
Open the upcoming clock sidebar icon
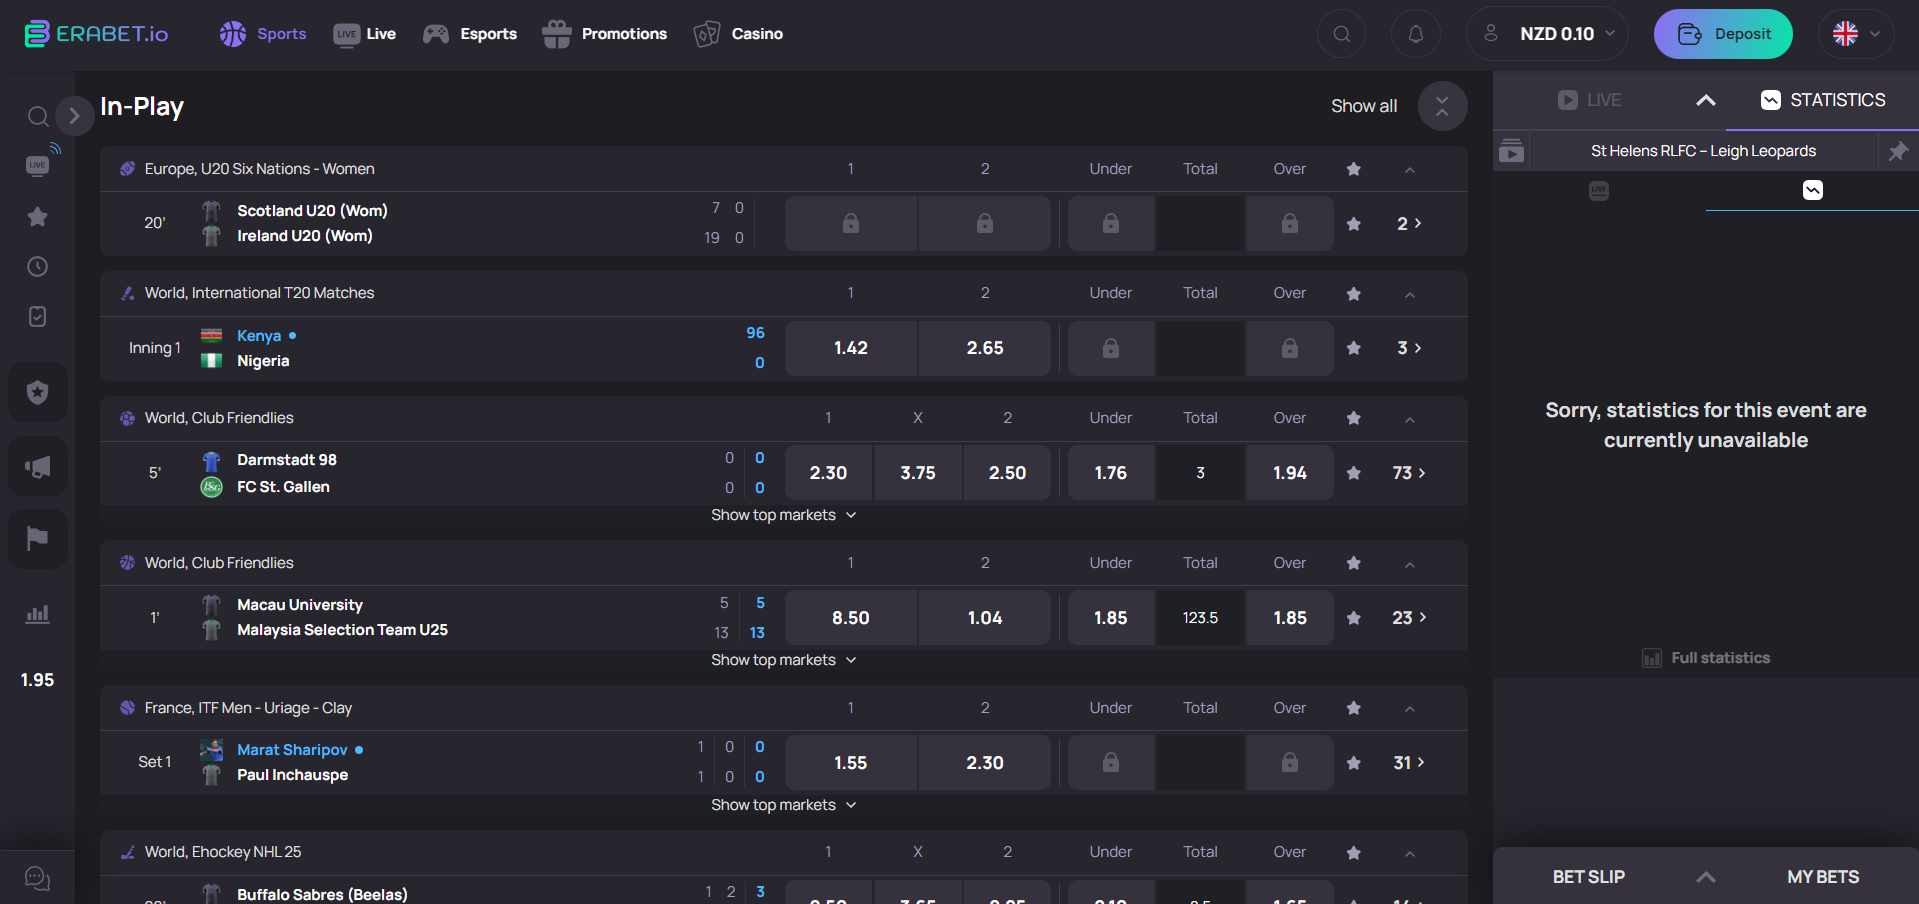[37, 266]
